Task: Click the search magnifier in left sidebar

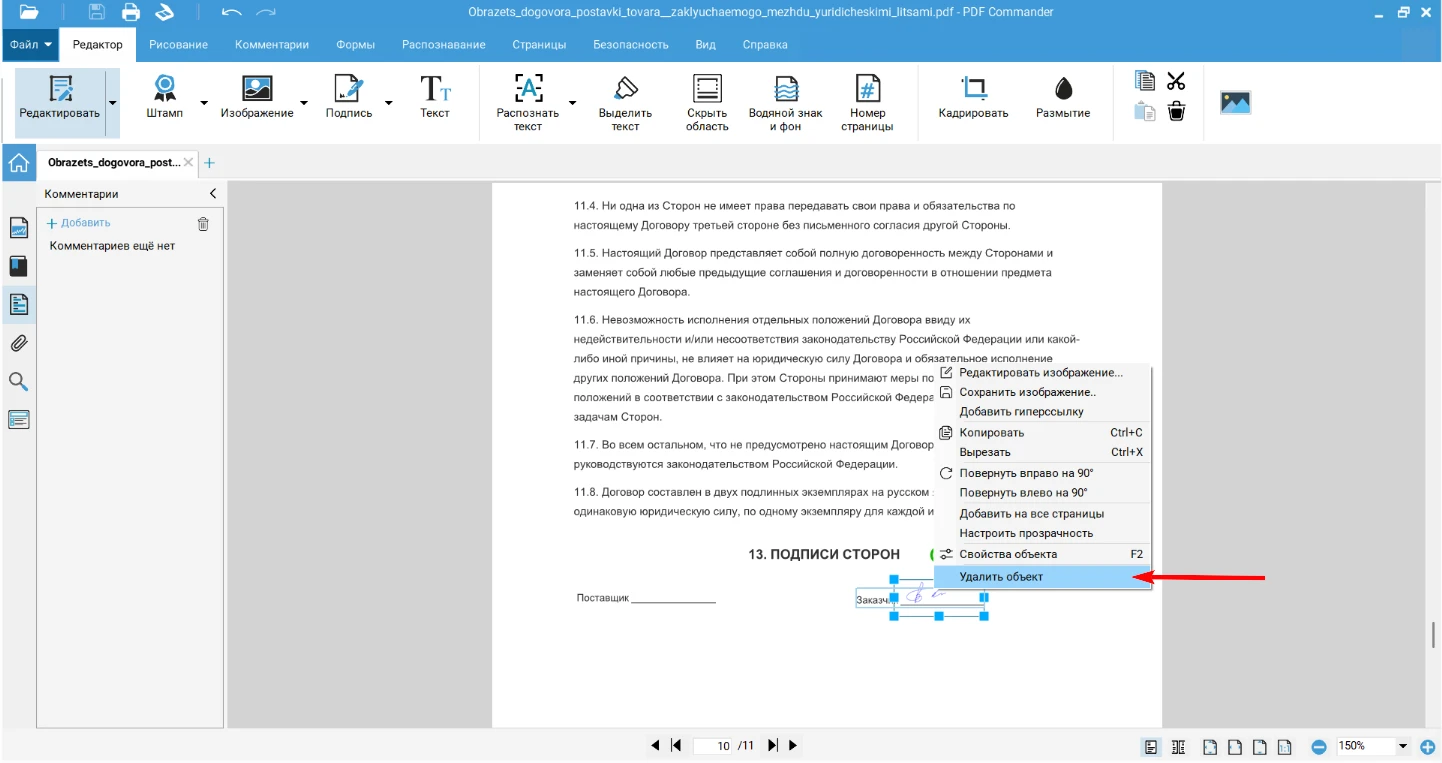Action: pyautogui.click(x=18, y=381)
